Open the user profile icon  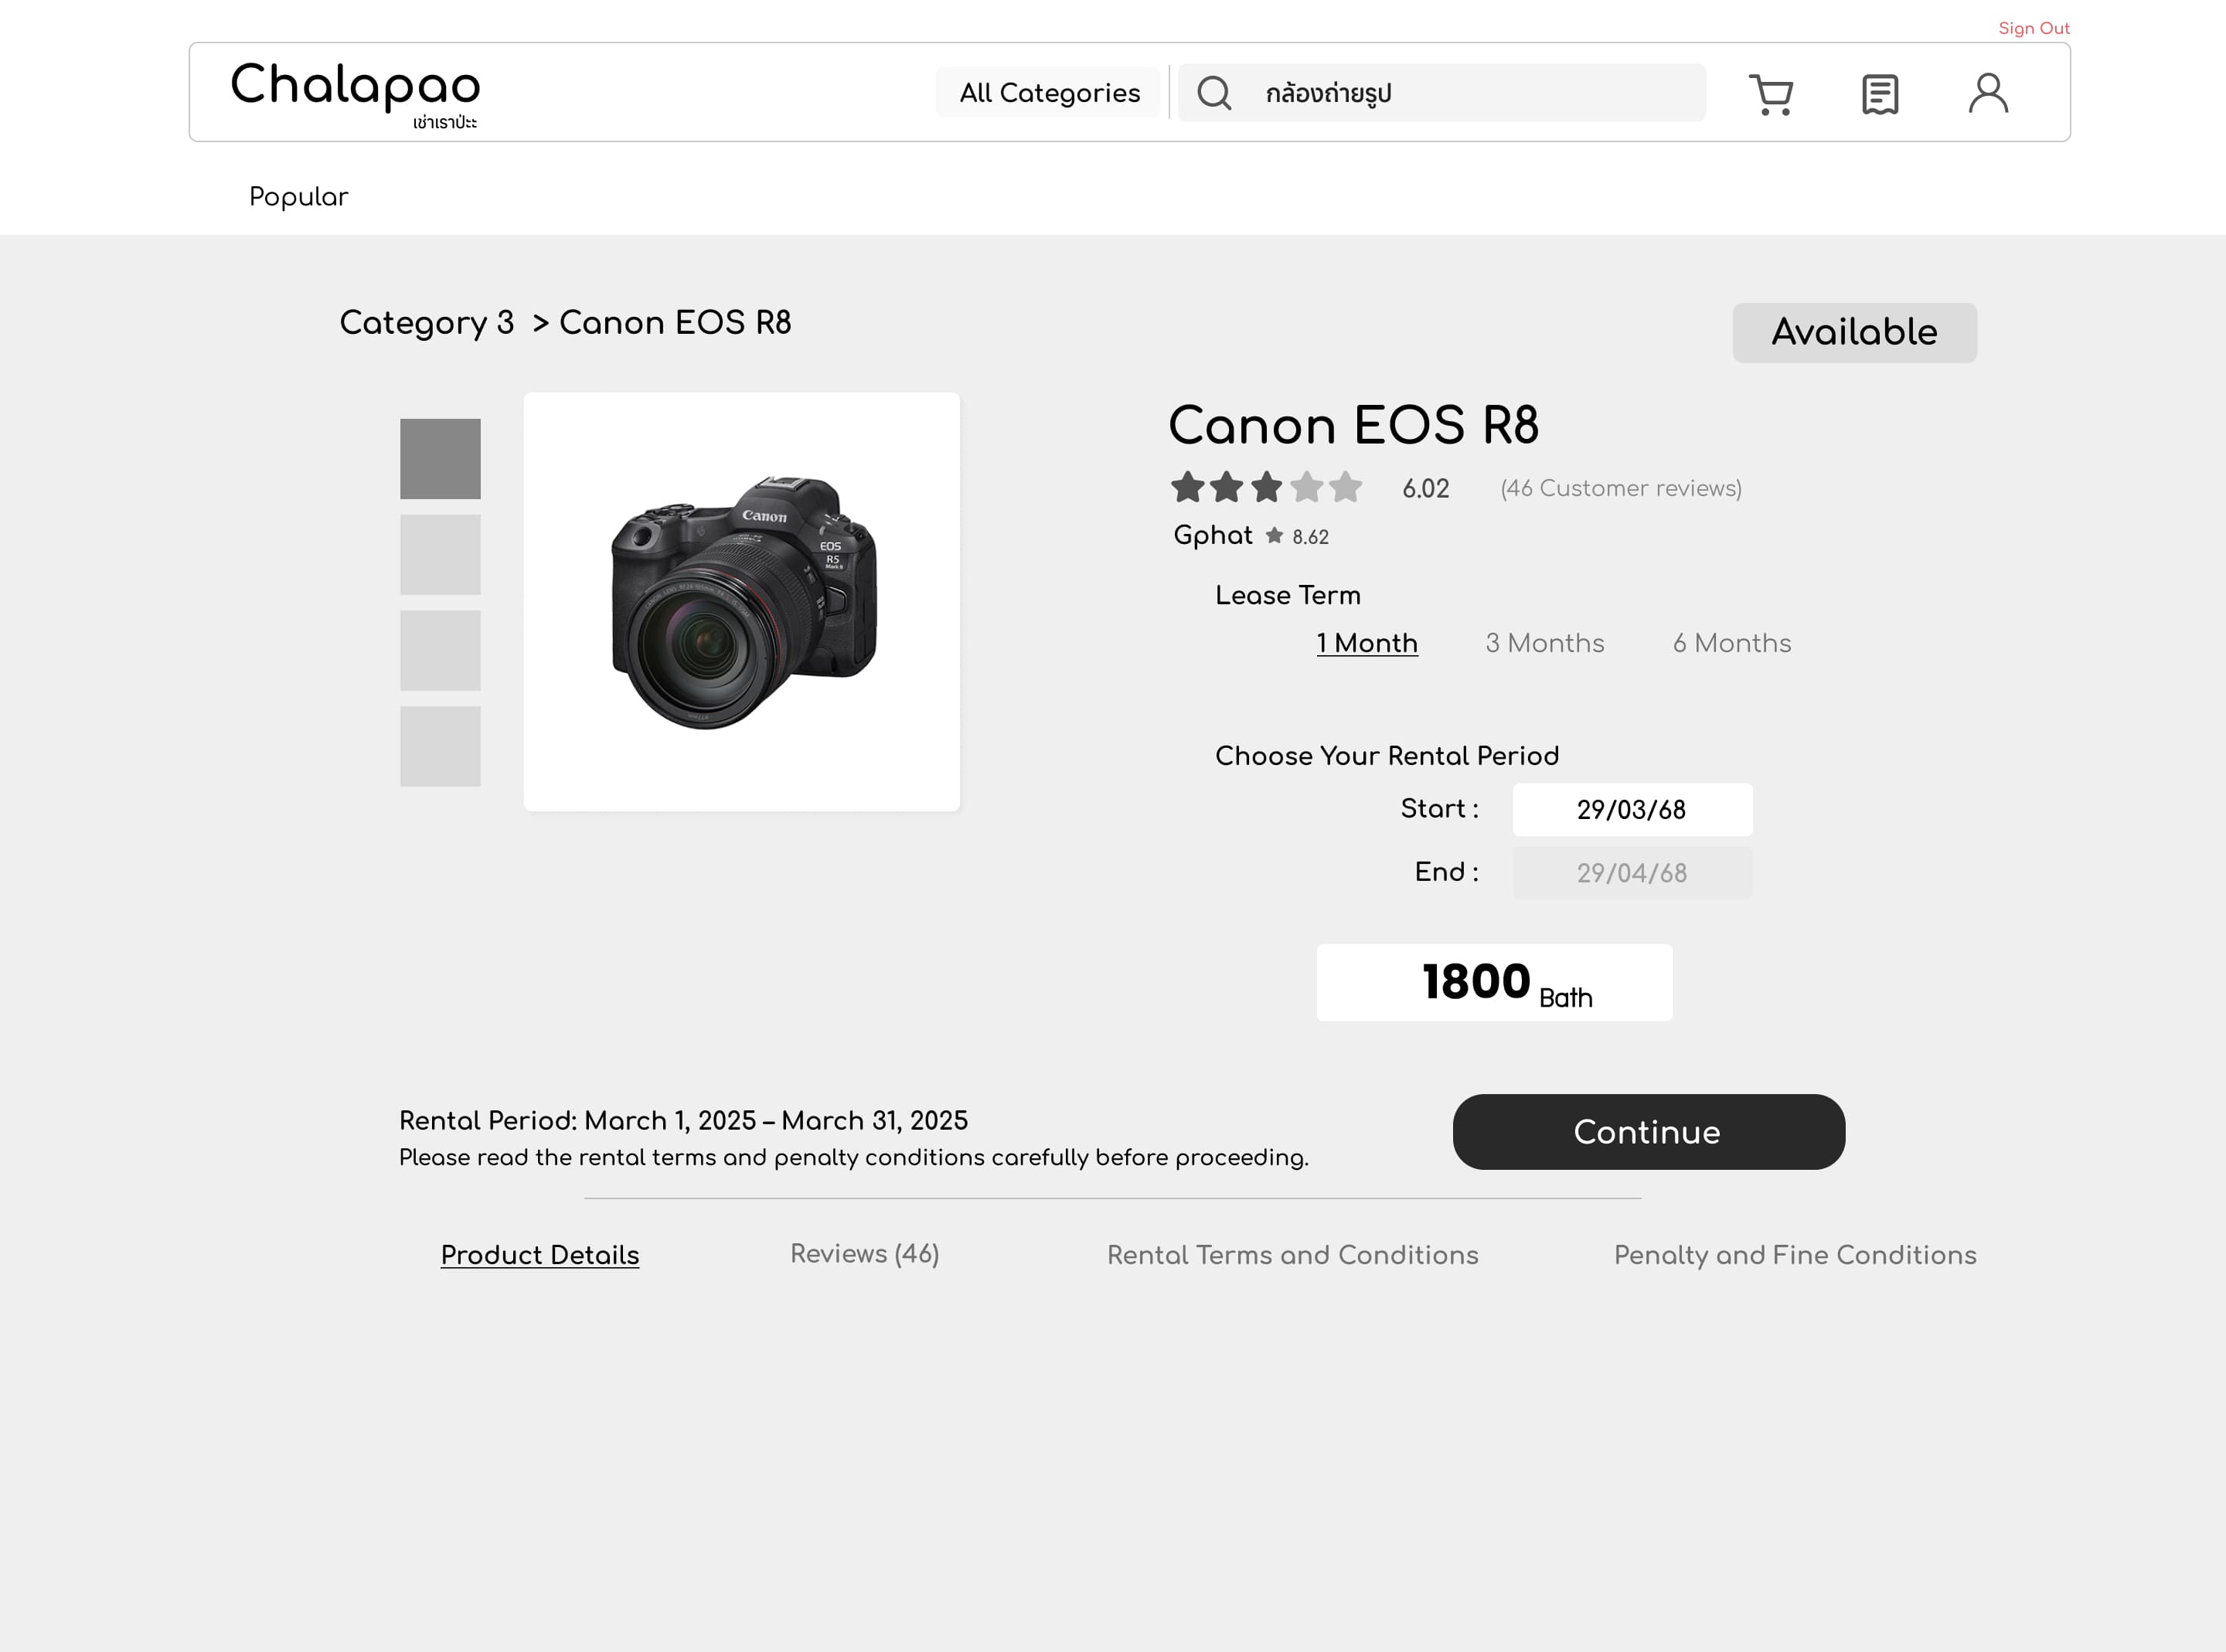coord(1988,93)
